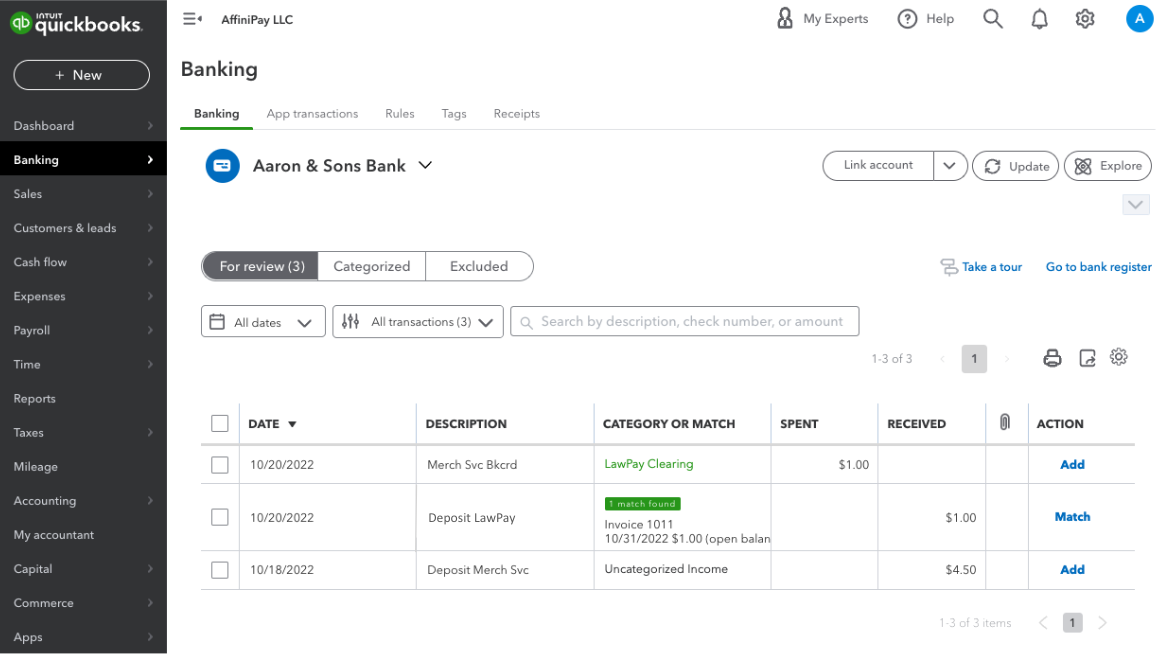Viewport: 1170px width, 654px height.
Task: Open the search magnifier icon in header
Action: (x=992, y=19)
